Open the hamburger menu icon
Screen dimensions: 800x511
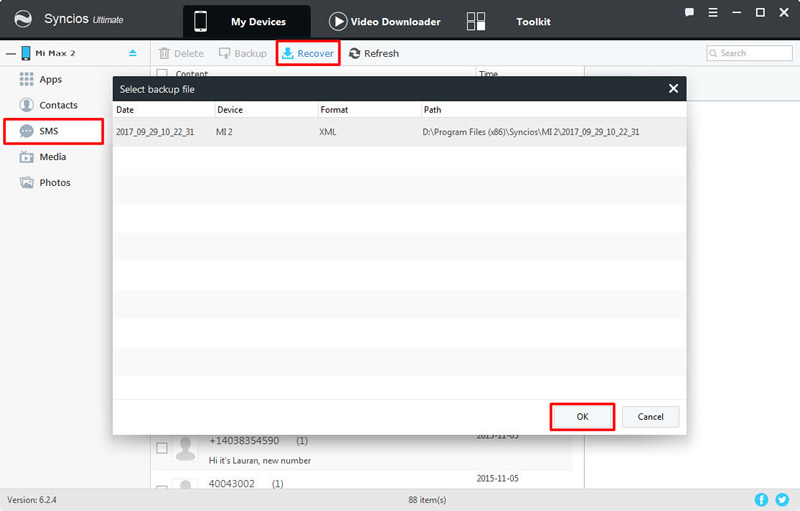click(713, 13)
